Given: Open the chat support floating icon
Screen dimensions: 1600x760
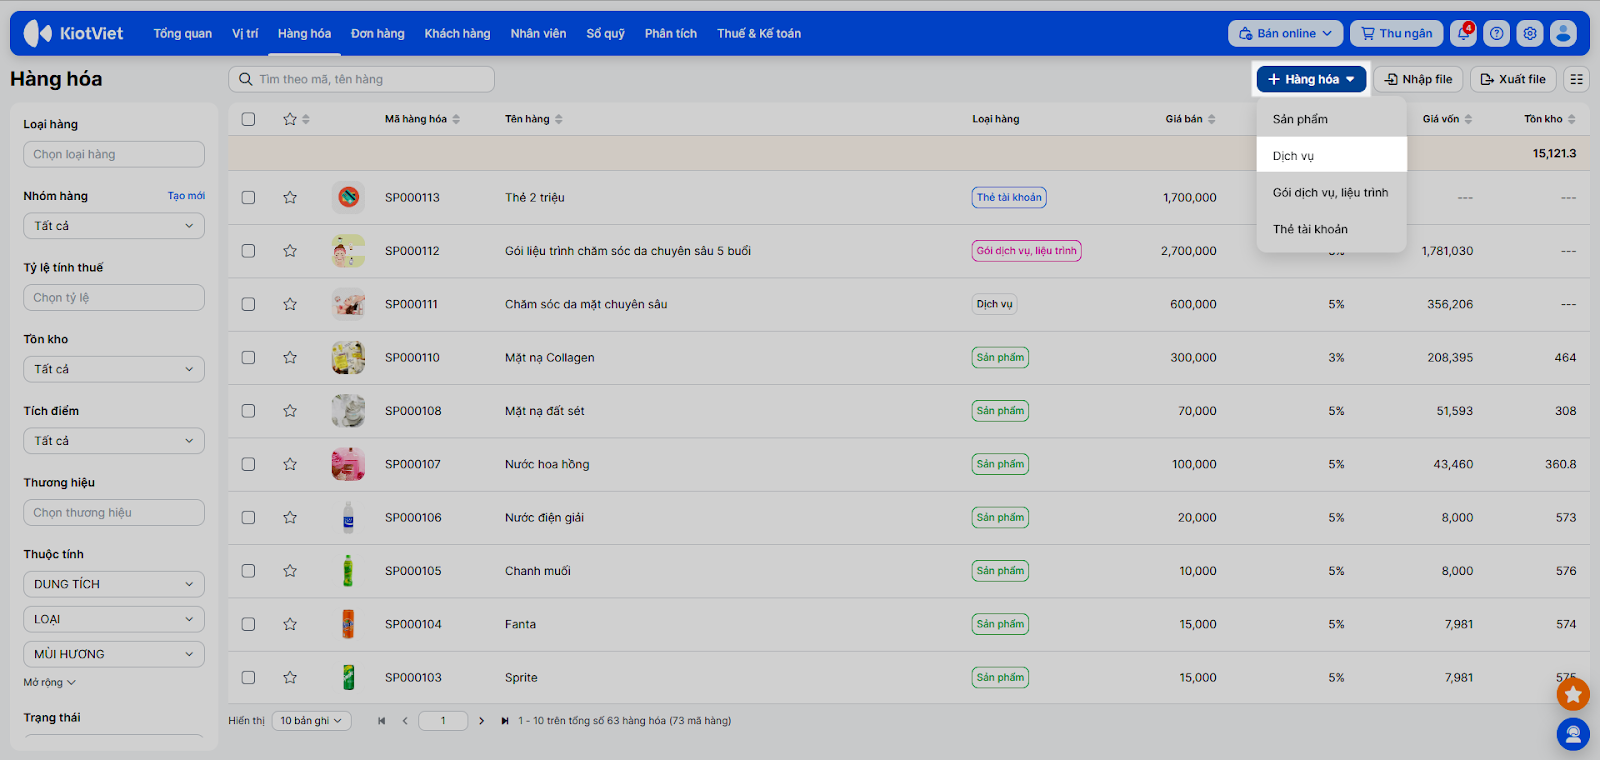Looking at the screenshot, I should pyautogui.click(x=1573, y=734).
